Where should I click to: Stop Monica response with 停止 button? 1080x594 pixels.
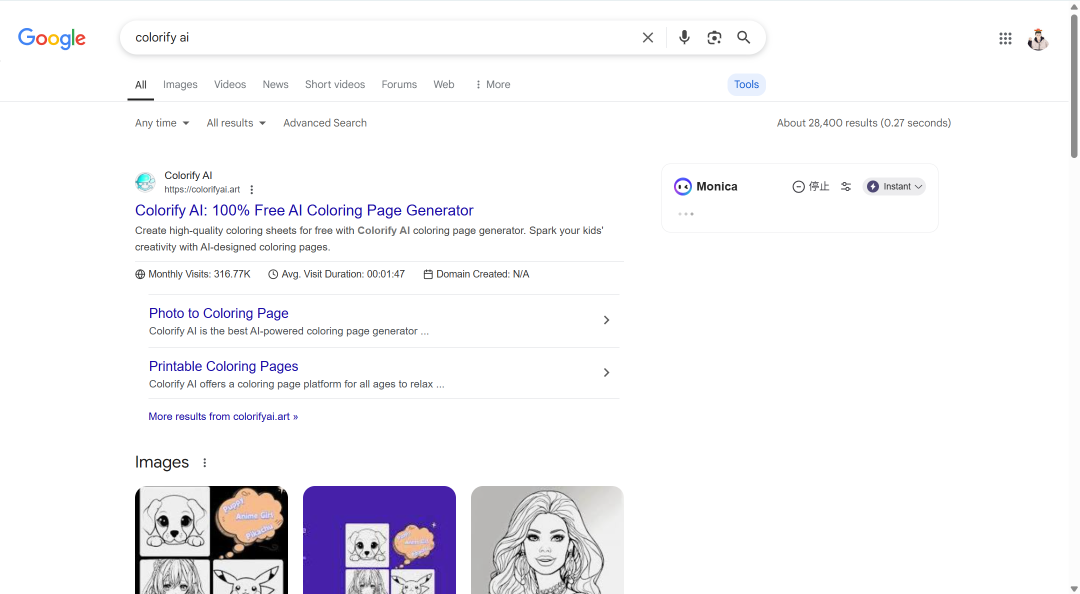click(x=811, y=186)
